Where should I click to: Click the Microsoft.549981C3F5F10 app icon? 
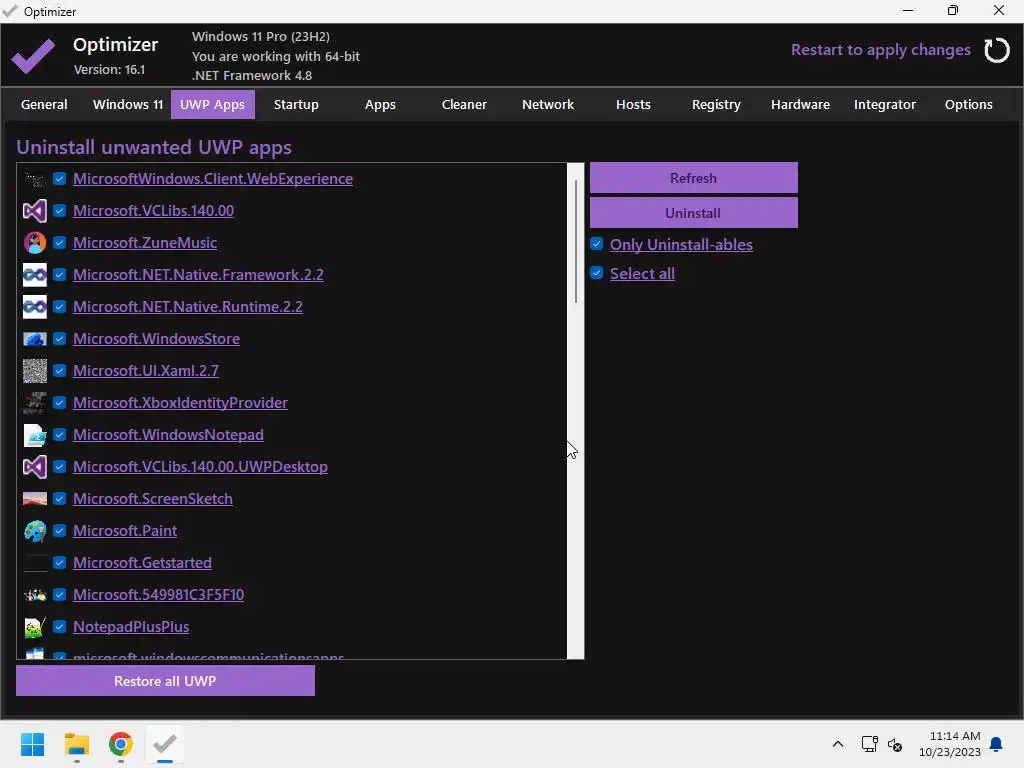click(35, 595)
